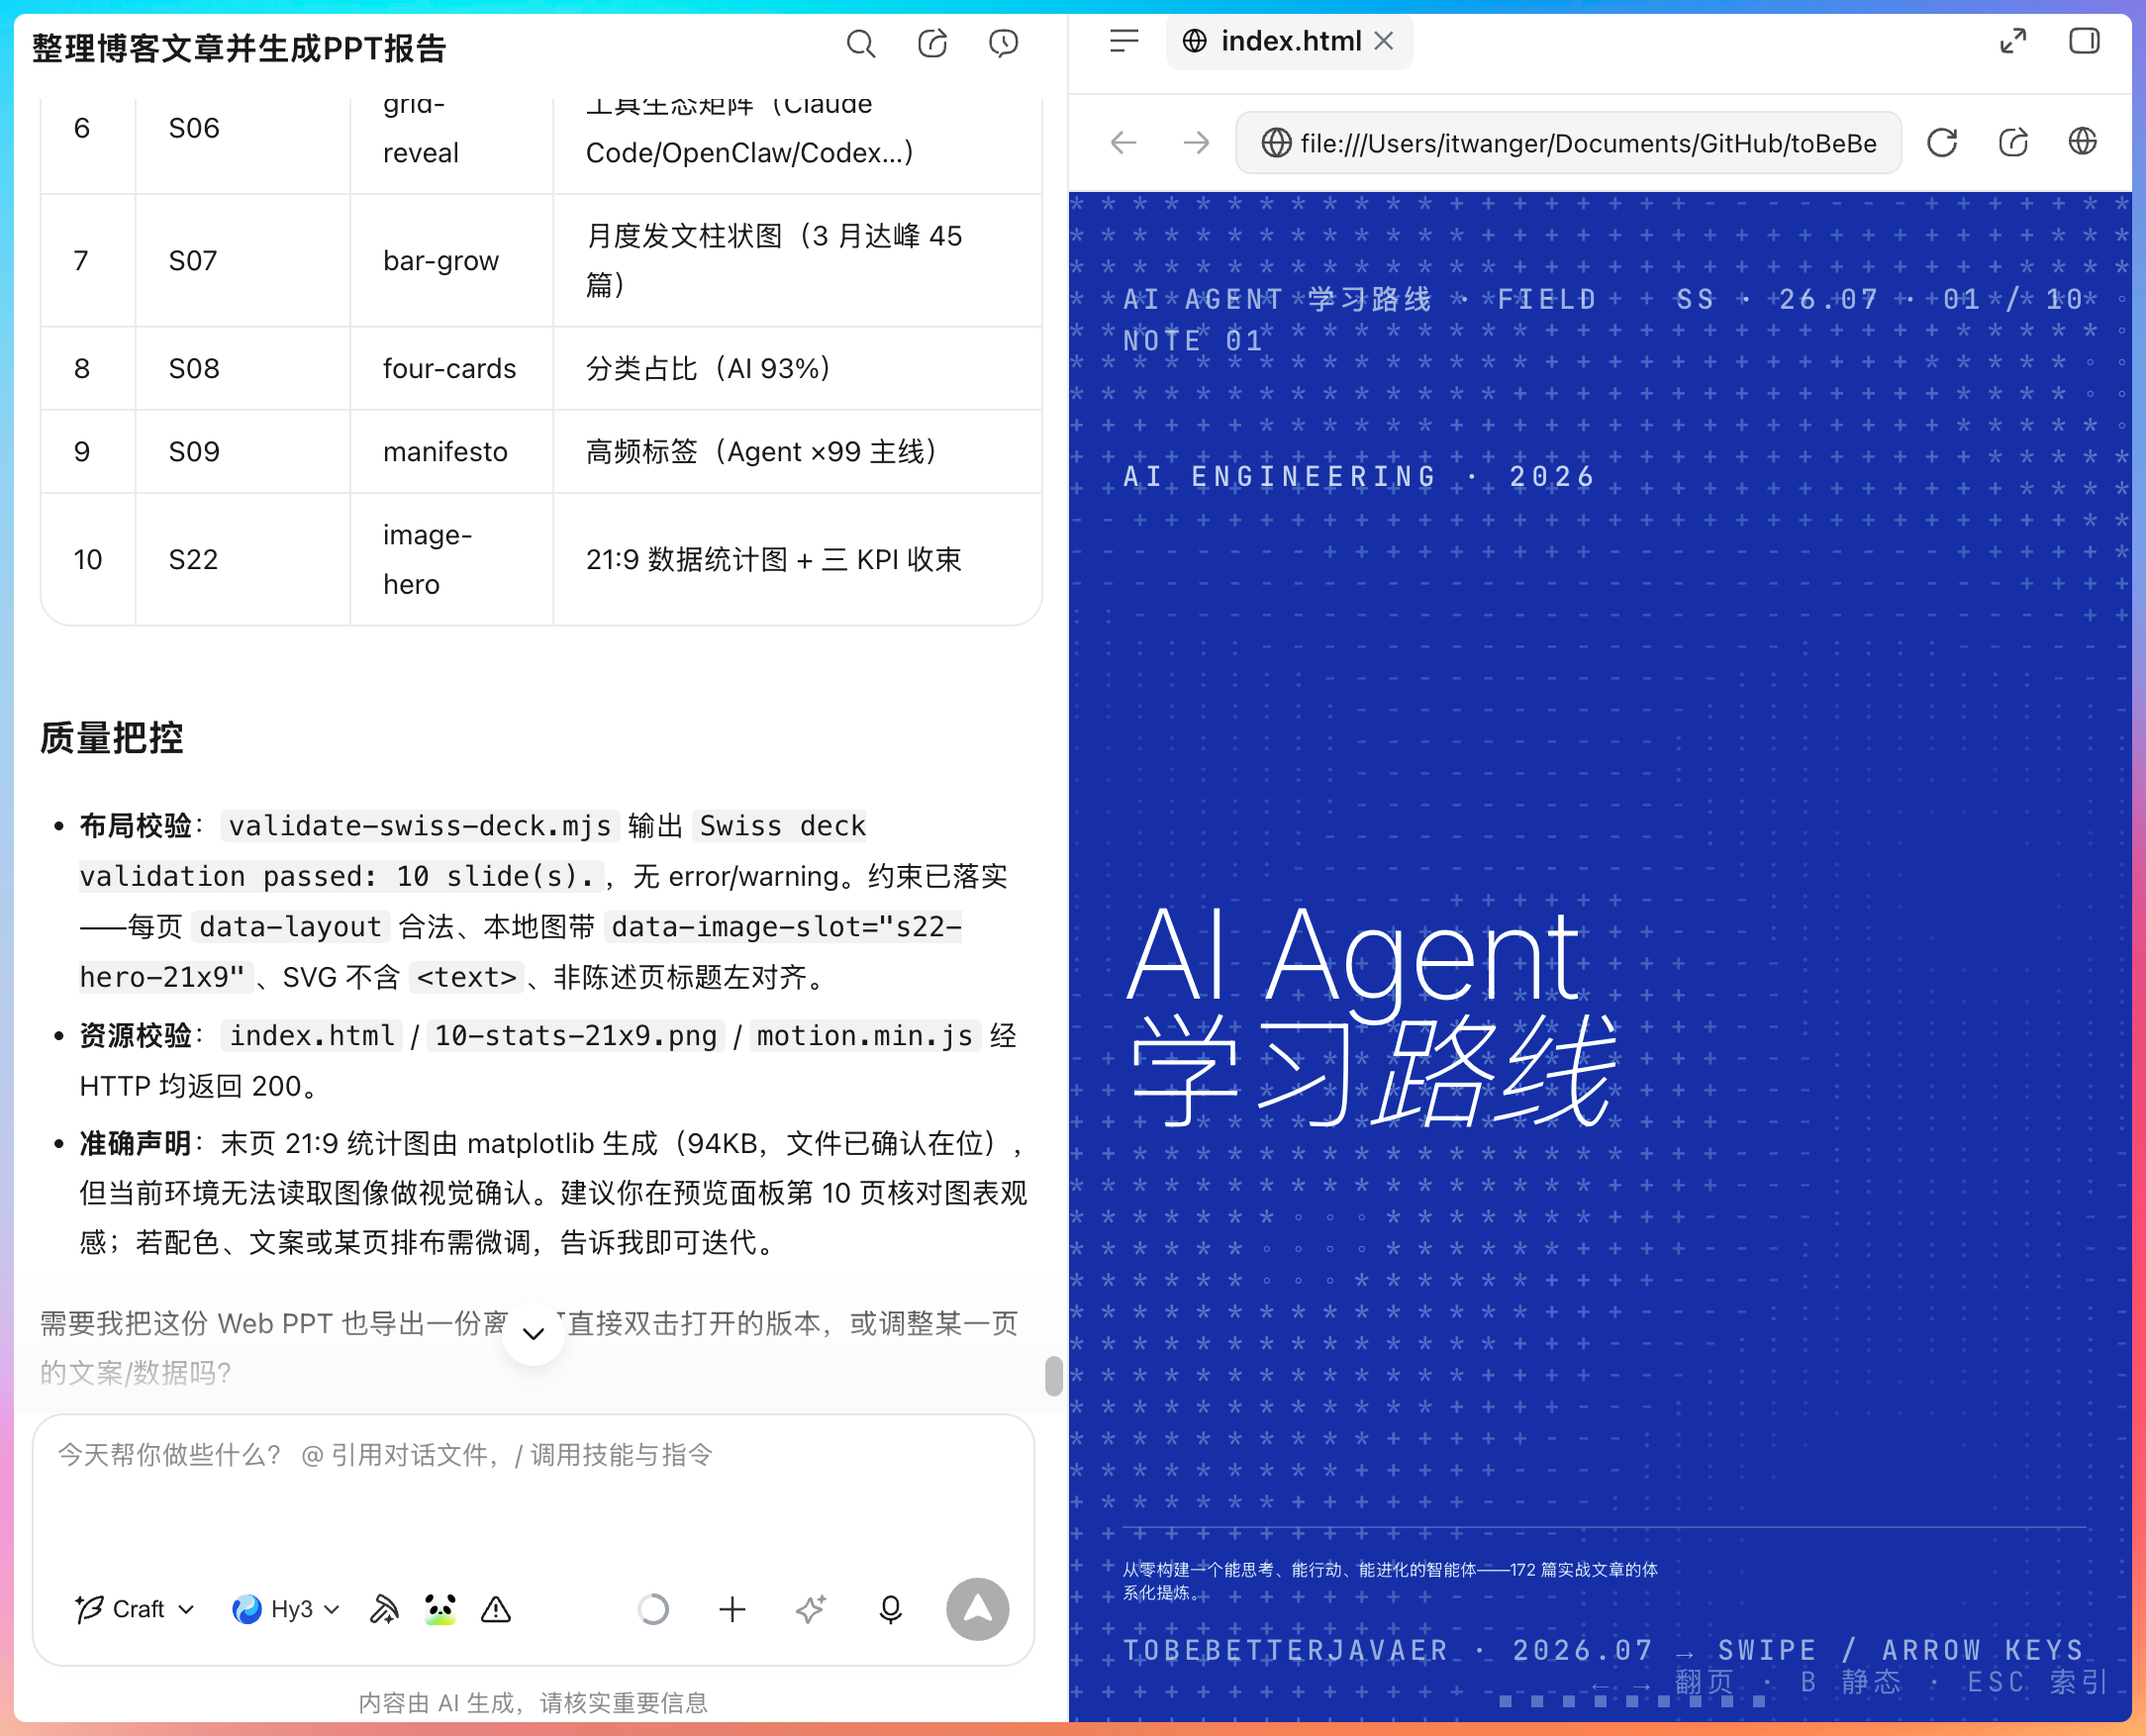
Task: Toggle the right side panel layout
Action: [2085, 41]
